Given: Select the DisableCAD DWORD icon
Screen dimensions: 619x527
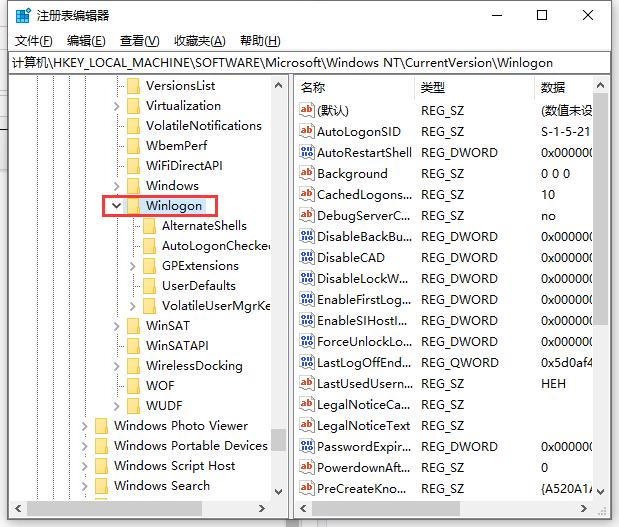Looking at the screenshot, I should tap(307, 257).
